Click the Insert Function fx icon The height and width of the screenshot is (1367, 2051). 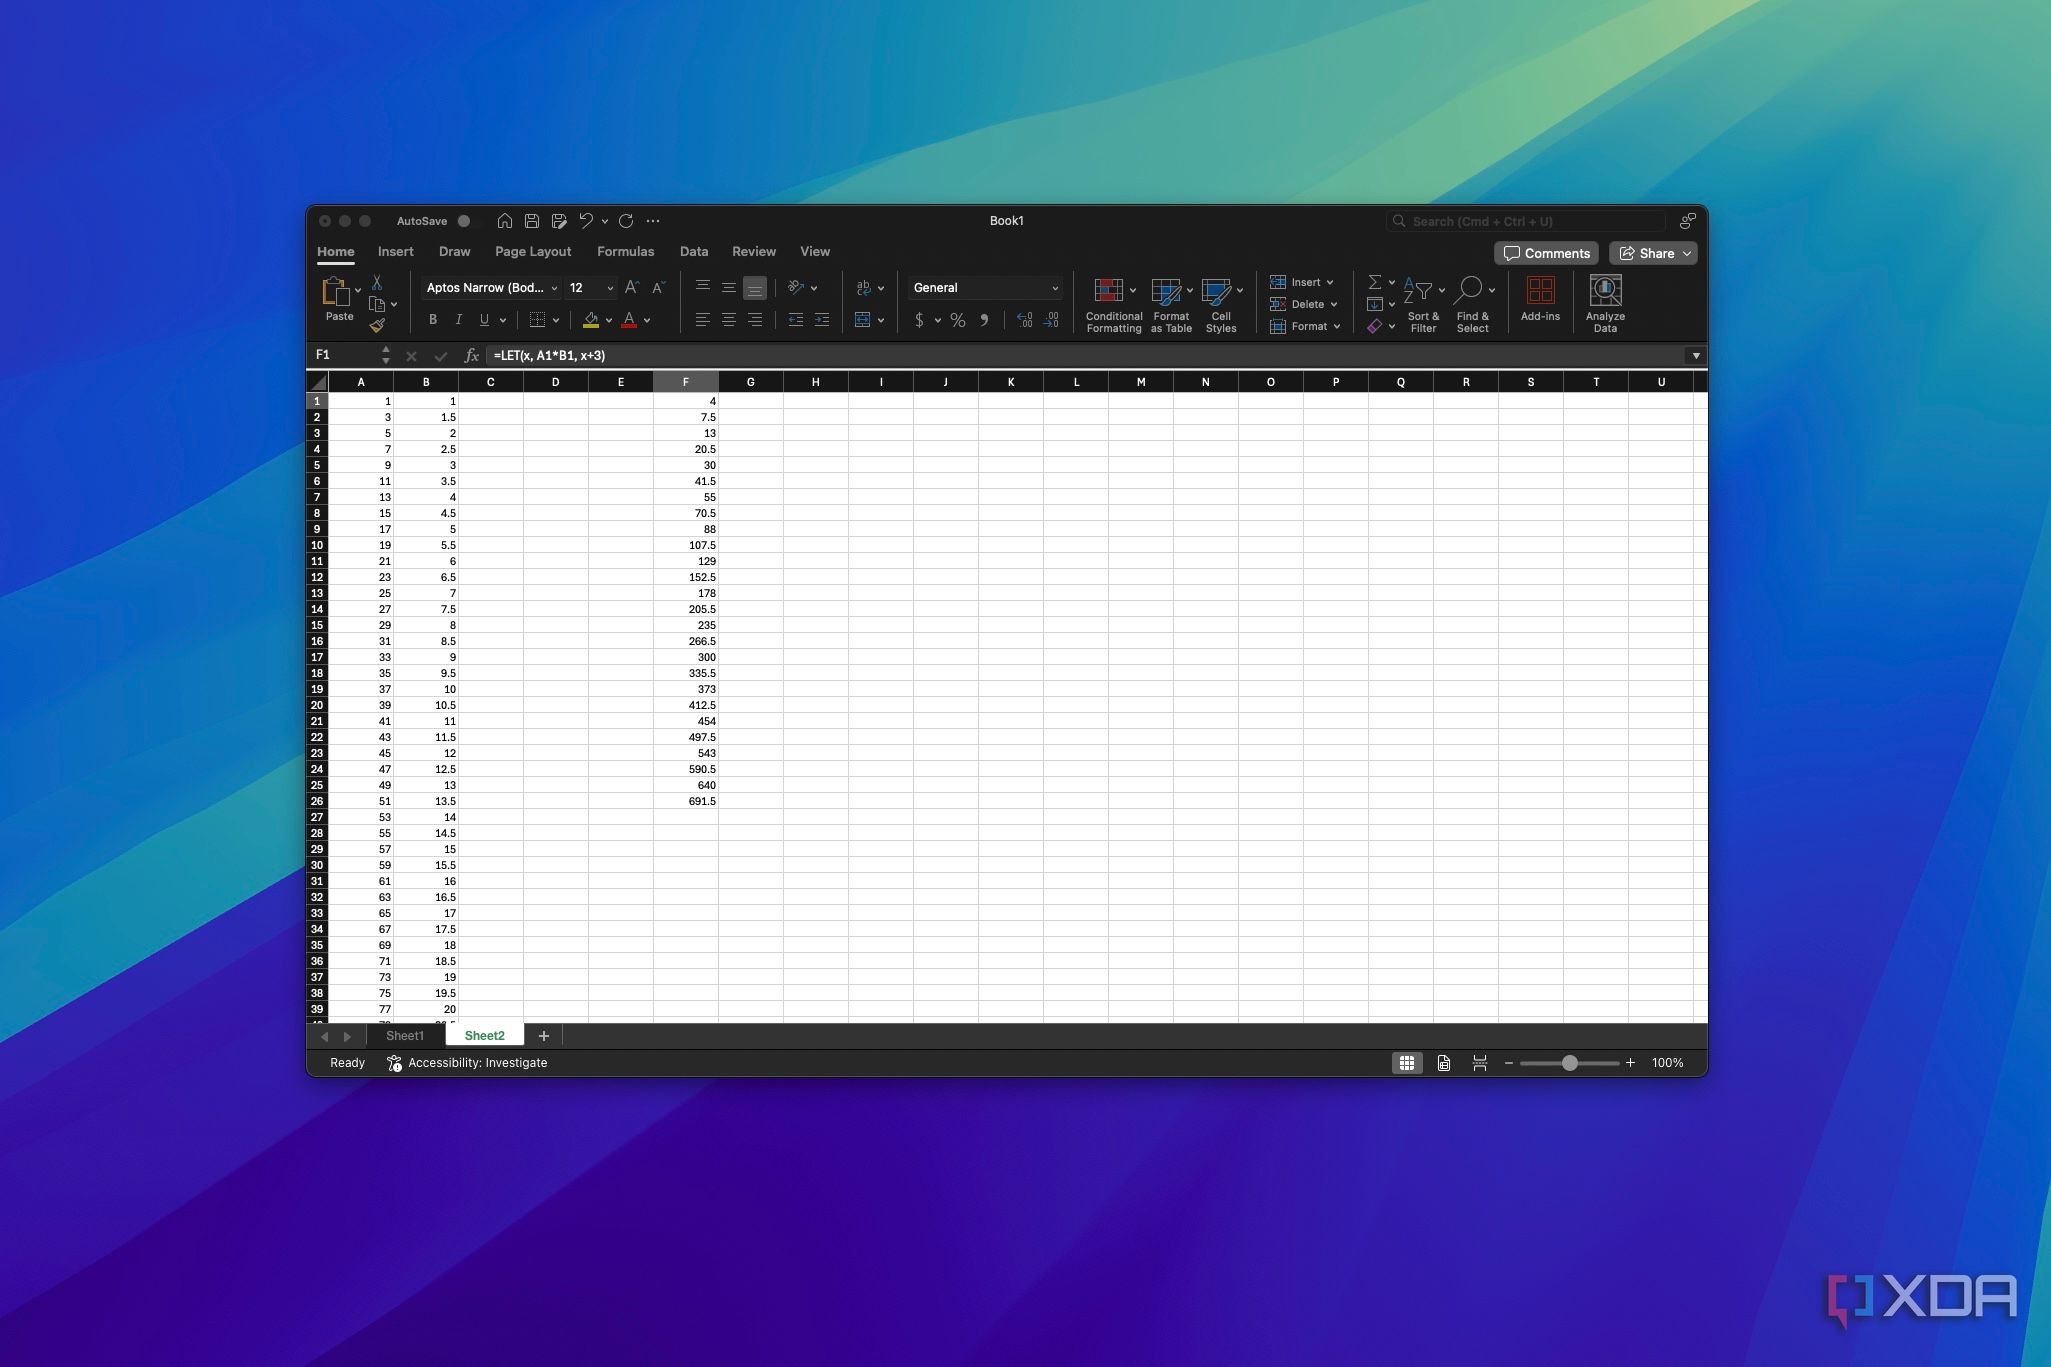pyautogui.click(x=471, y=356)
